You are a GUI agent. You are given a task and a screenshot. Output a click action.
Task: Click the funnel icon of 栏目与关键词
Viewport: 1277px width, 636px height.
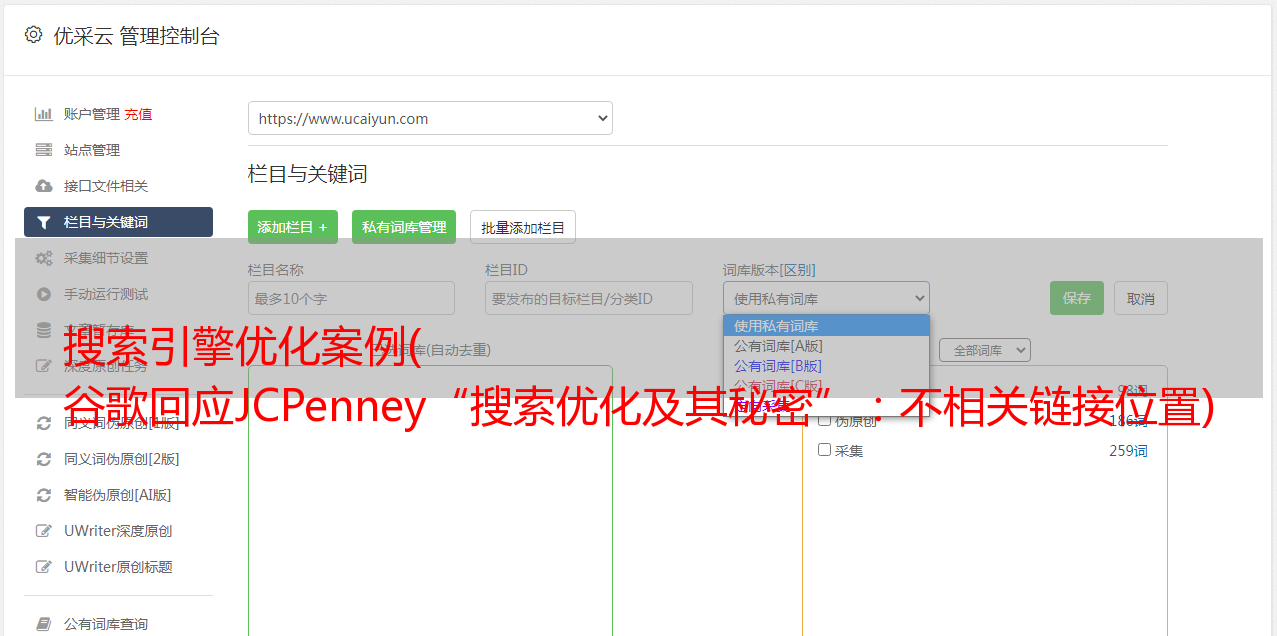(x=44, y=222)
